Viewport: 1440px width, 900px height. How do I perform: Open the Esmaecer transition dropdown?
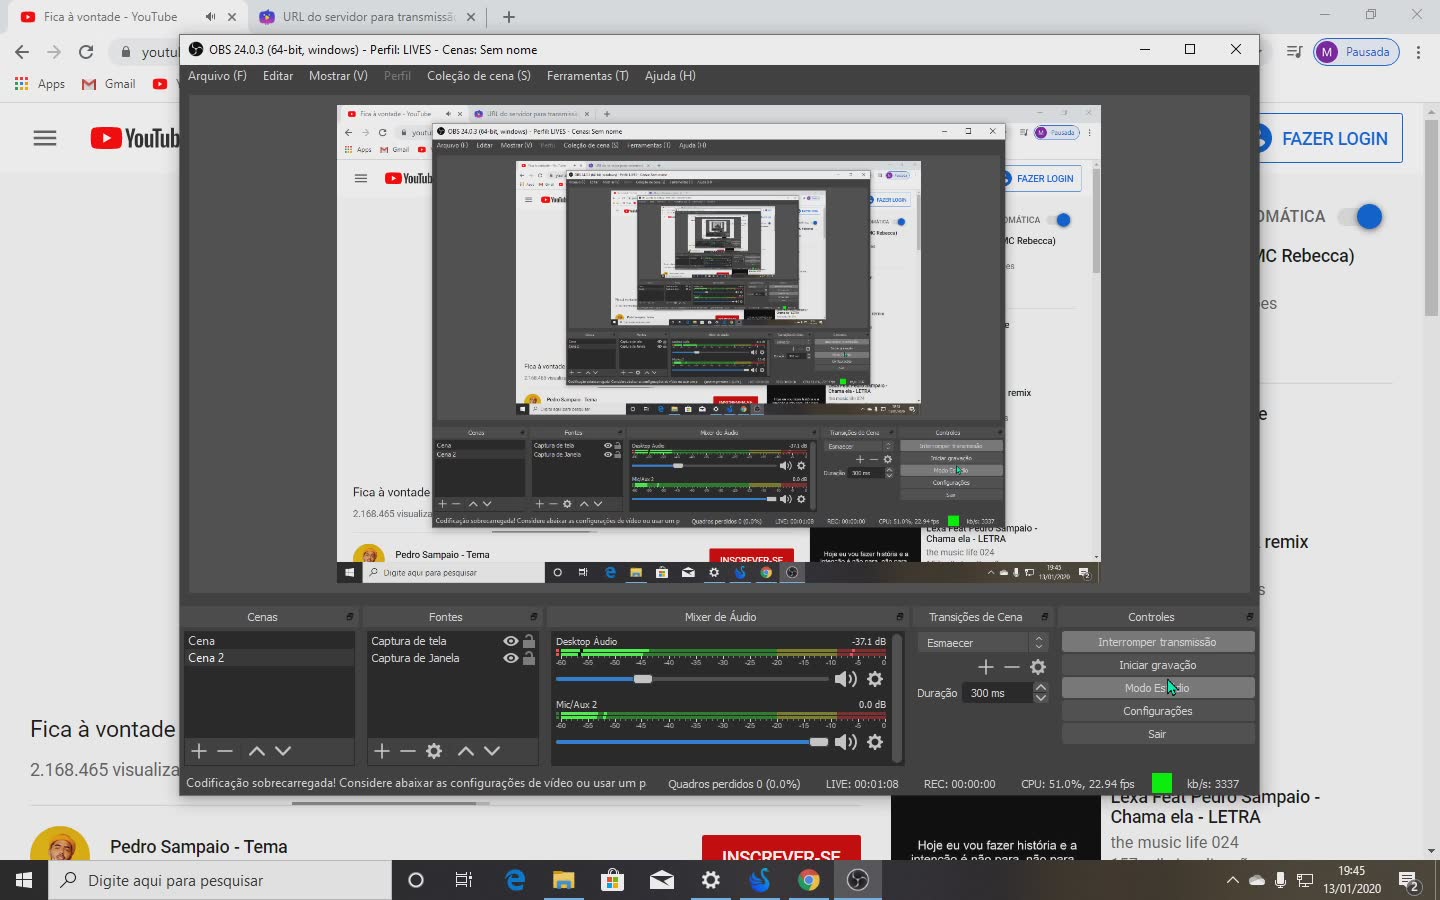pos(982,643)
